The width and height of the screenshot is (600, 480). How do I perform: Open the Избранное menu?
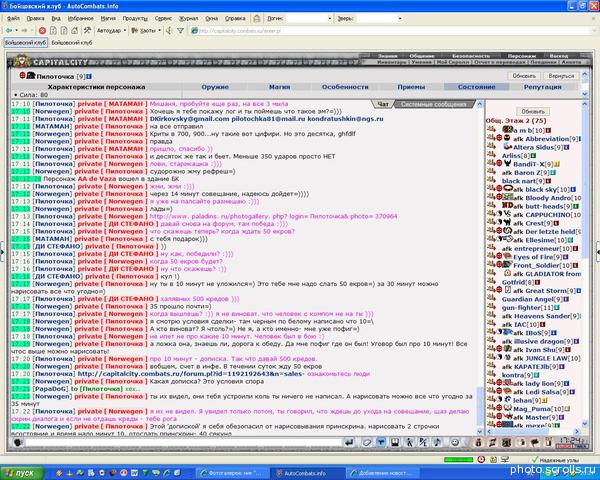(80, 18)
